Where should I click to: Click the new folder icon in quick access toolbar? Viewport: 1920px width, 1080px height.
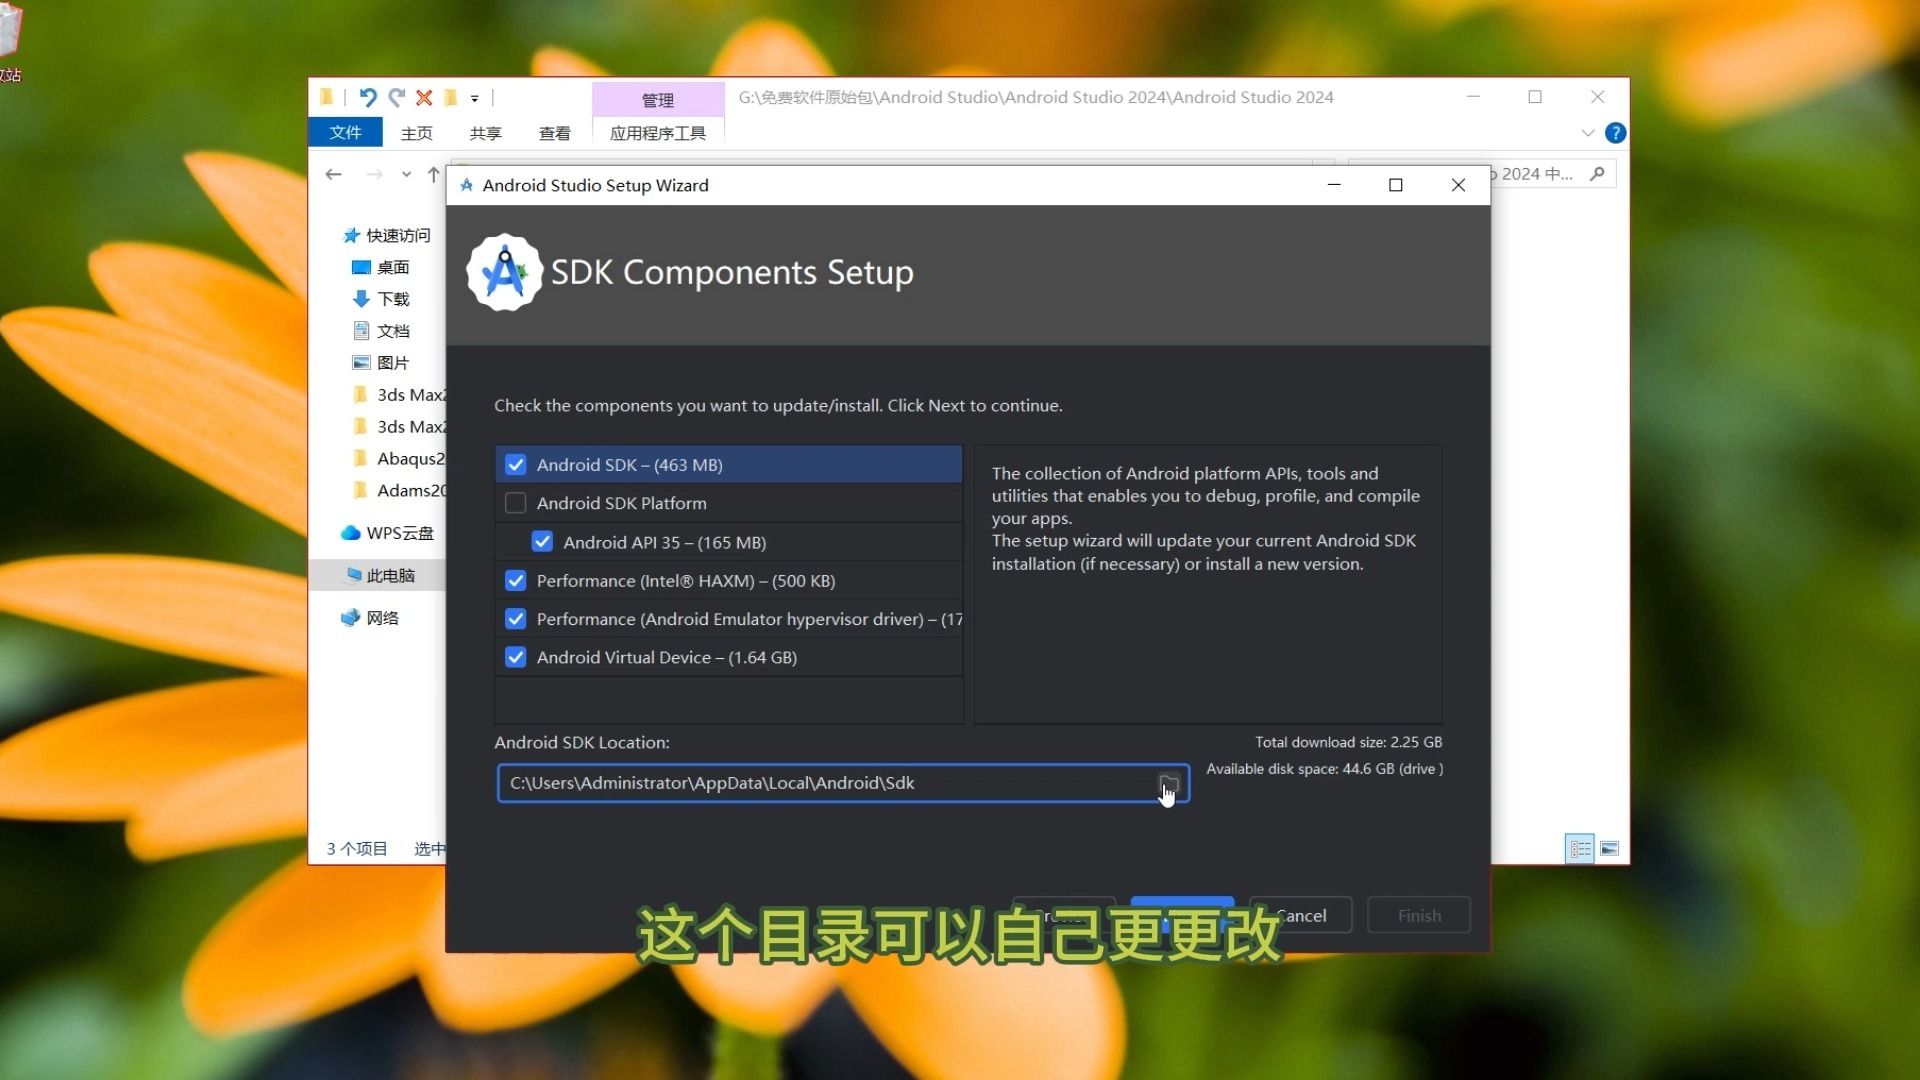pyautogui.click(x=451, y=97)
